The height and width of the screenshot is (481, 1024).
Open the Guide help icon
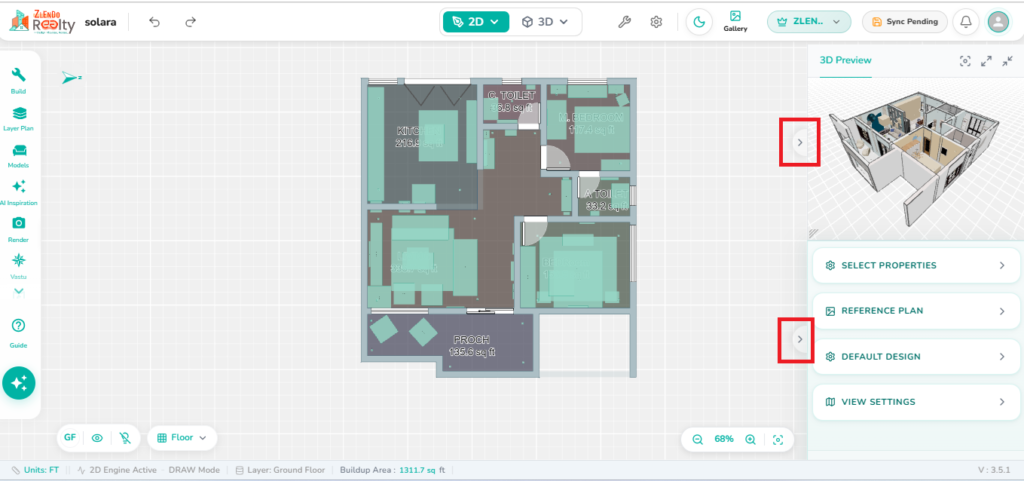pyautogui.click(x=18, y=332)
